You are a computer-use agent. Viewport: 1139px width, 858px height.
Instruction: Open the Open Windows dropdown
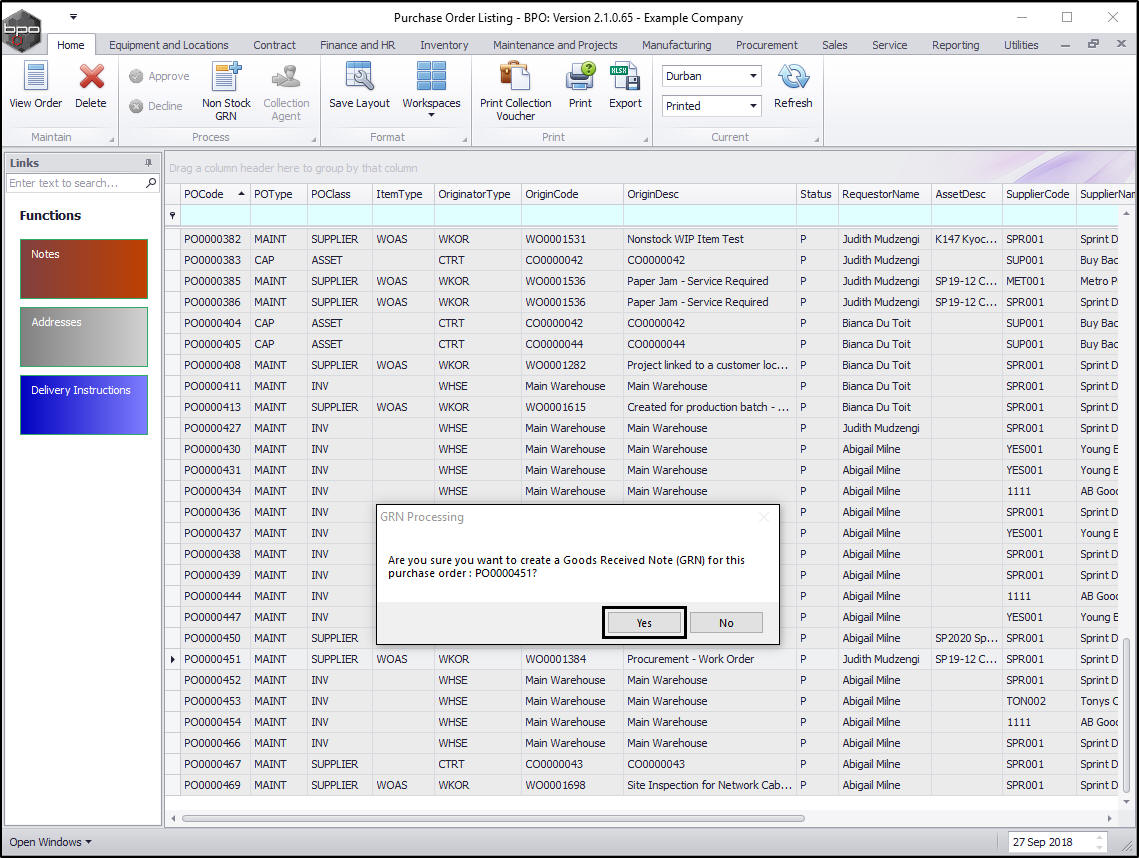tap(50, 842)
